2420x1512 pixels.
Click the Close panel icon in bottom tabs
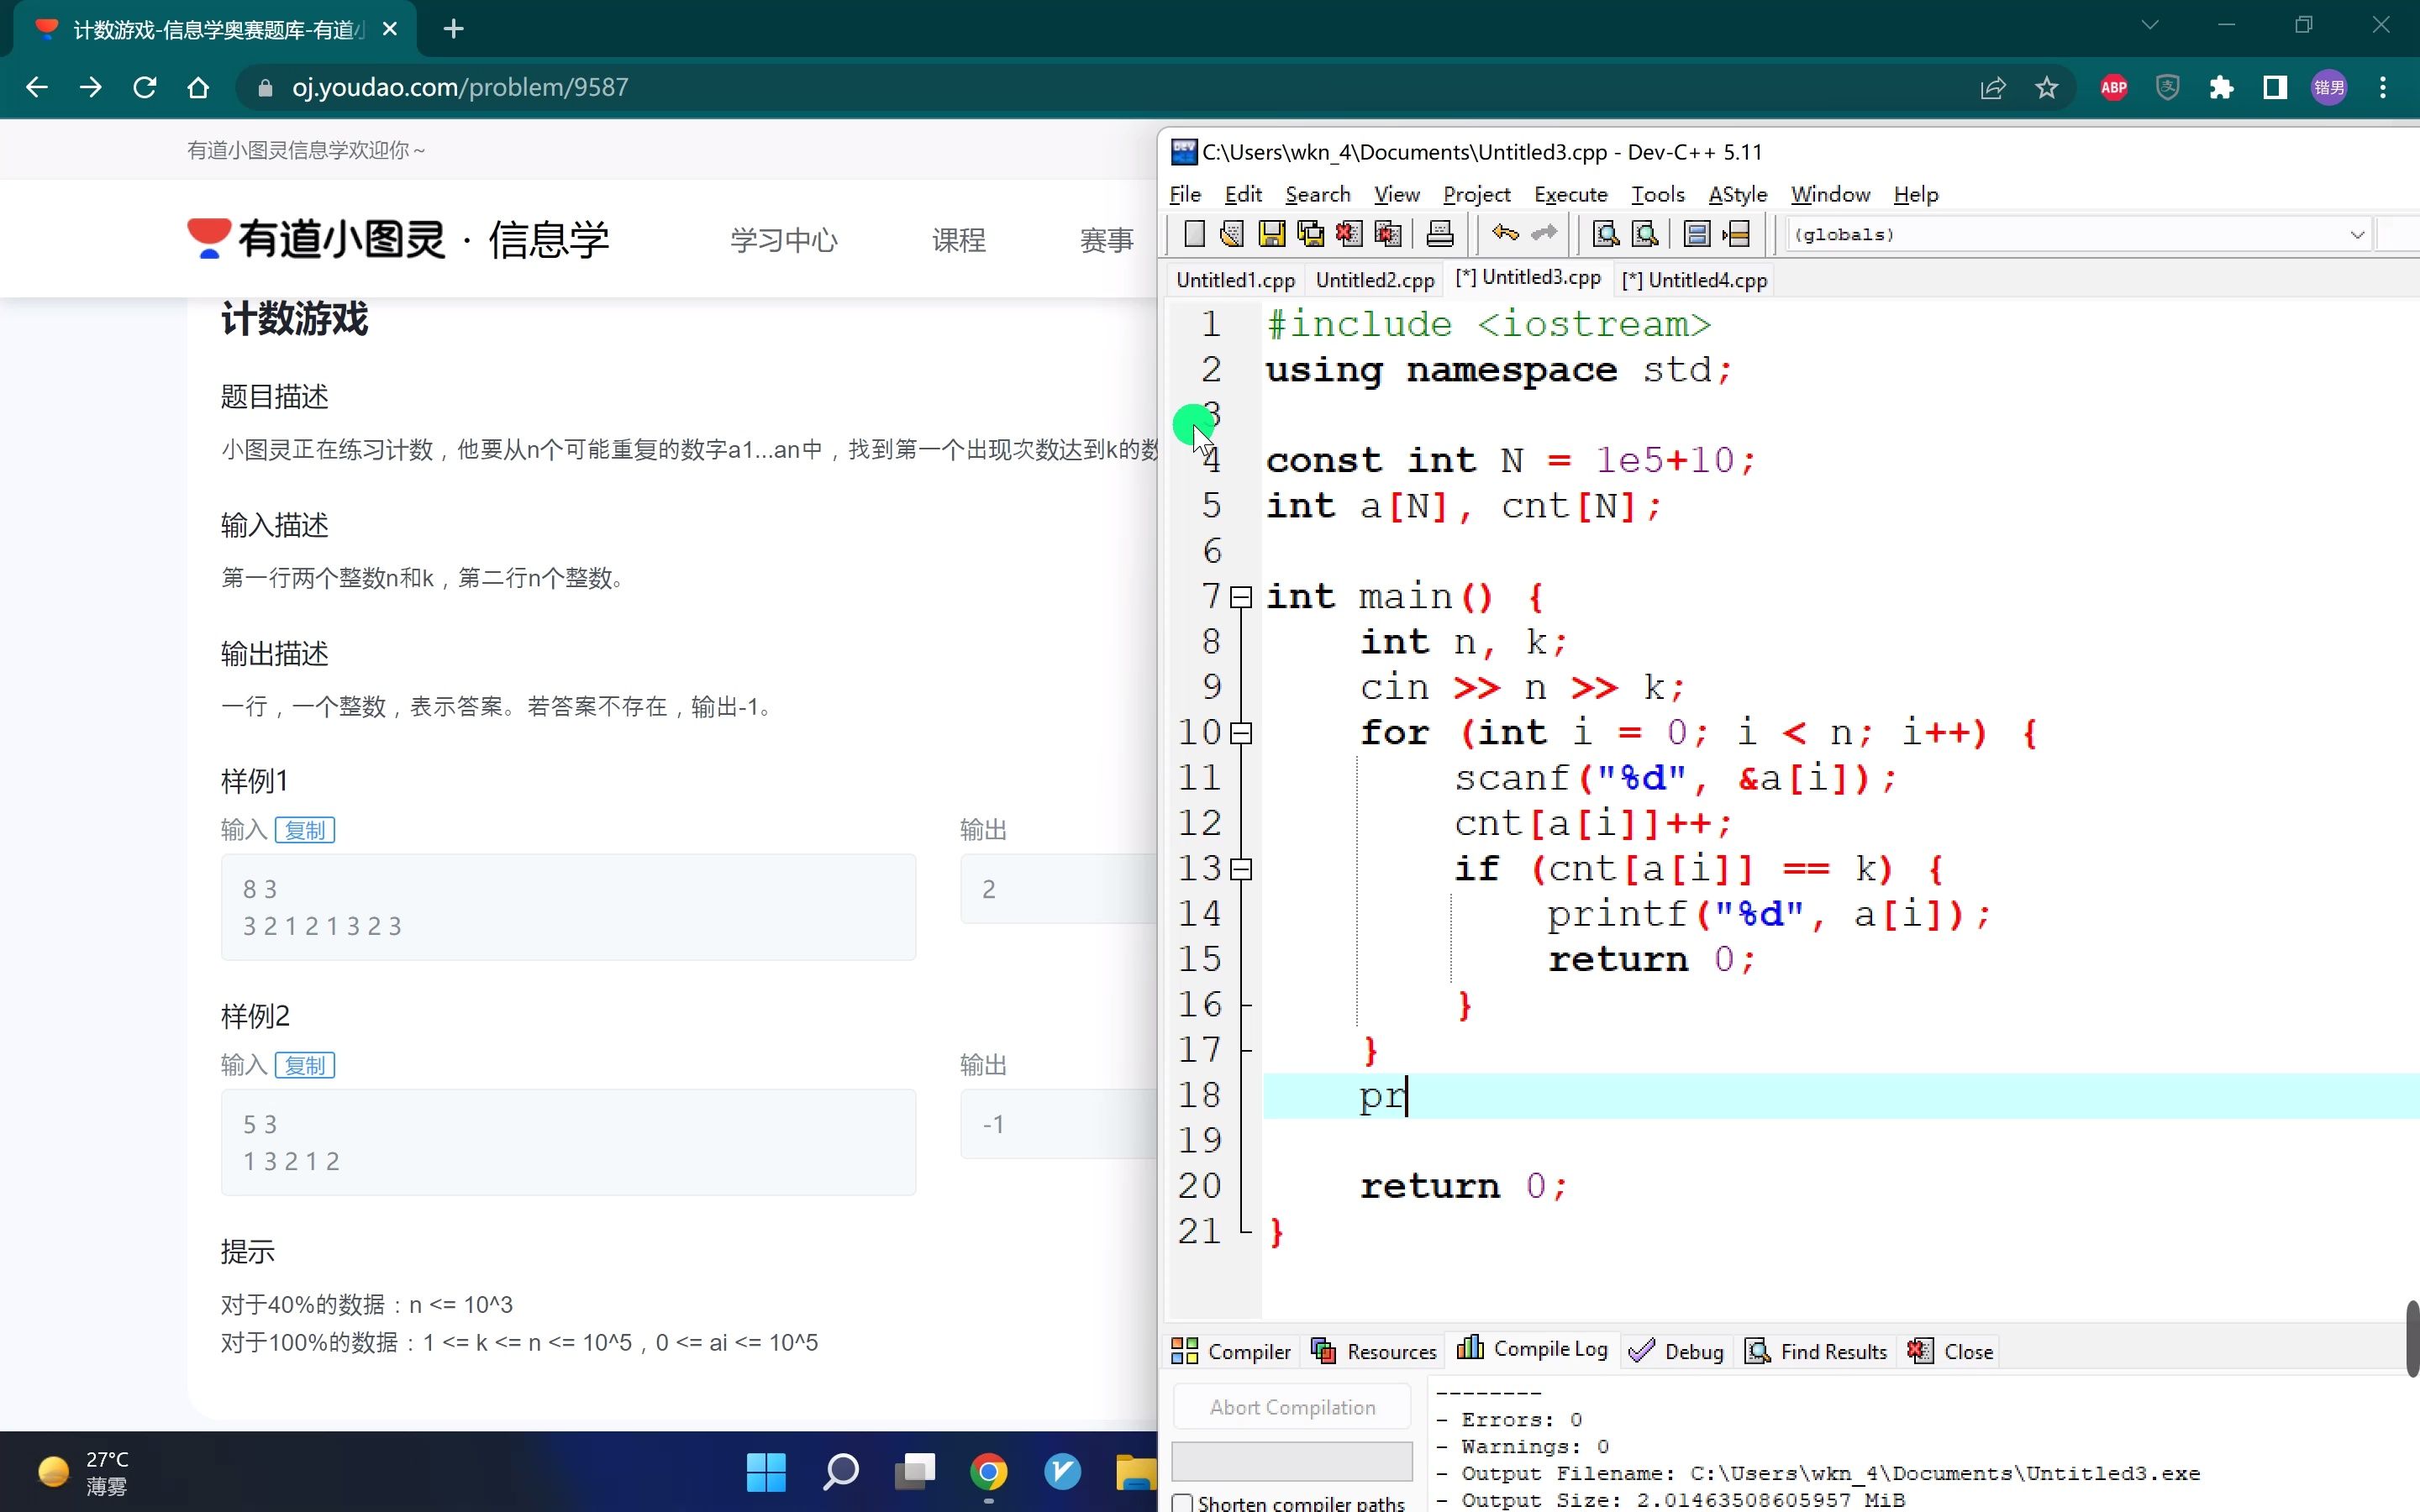click(1920, 1351)
